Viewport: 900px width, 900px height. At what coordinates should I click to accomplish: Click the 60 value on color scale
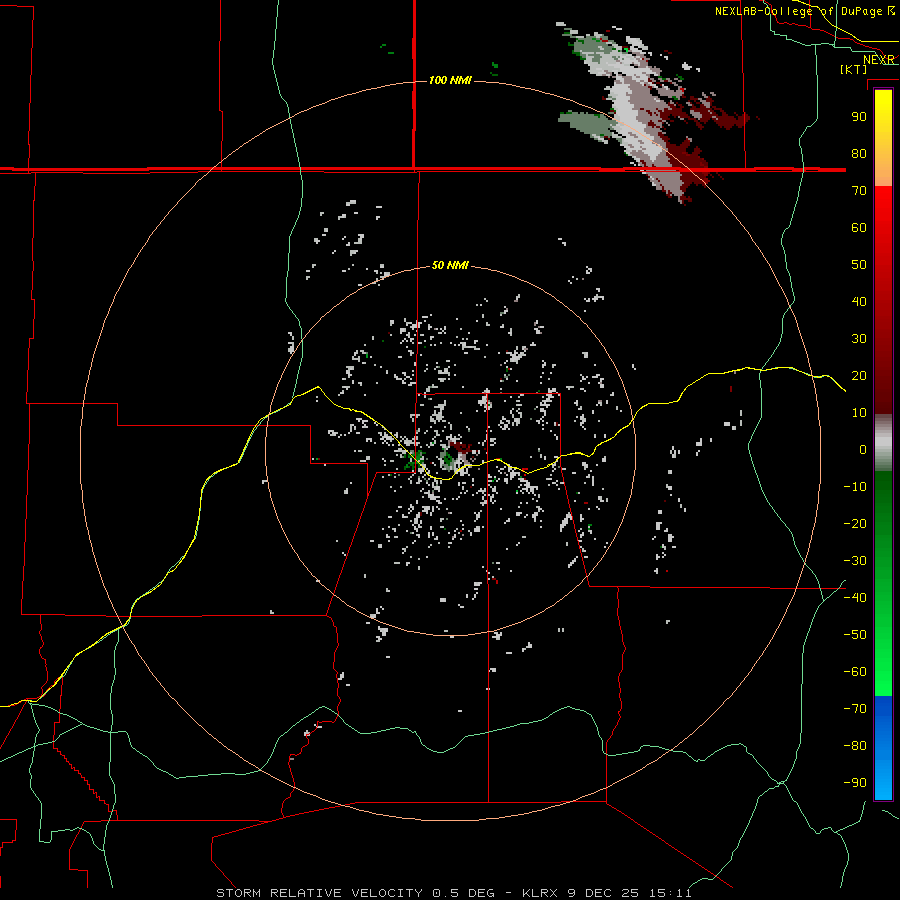coord(859,228)
